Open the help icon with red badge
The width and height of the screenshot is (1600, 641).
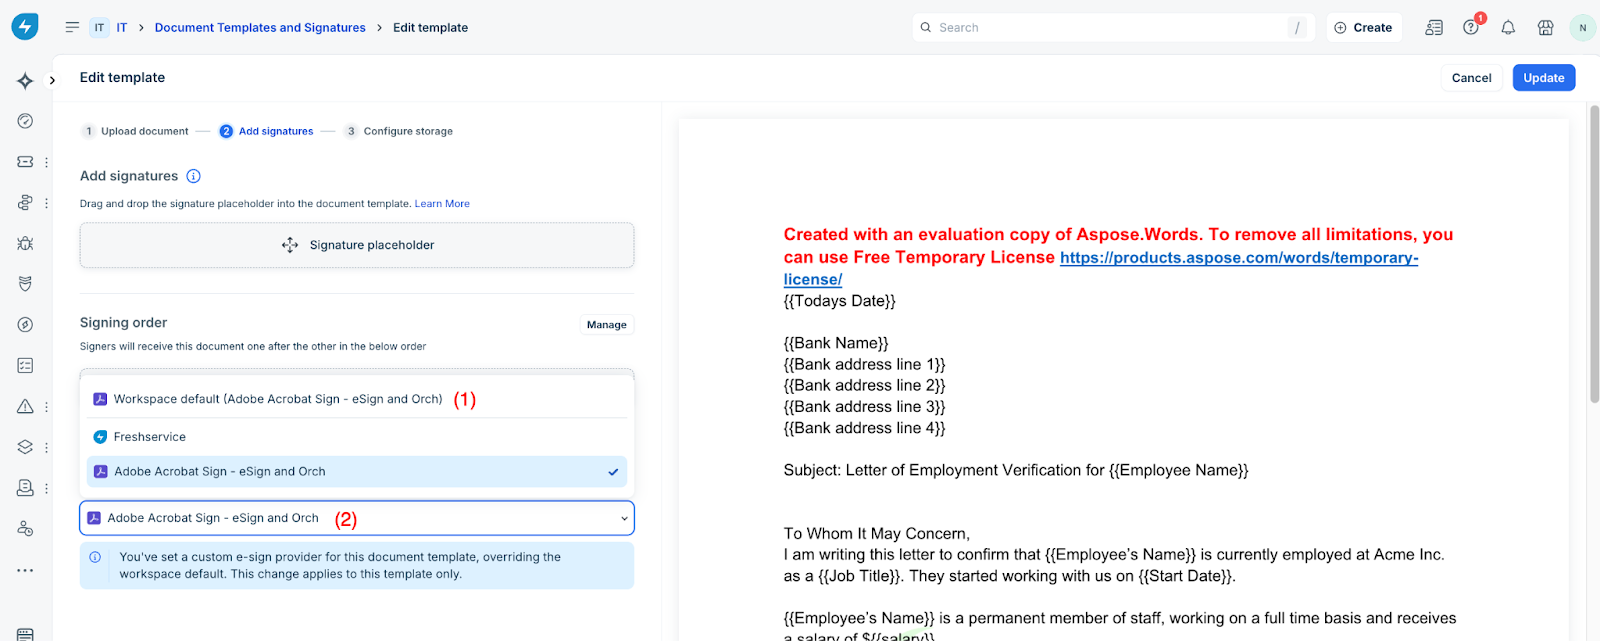point(1471,28)
